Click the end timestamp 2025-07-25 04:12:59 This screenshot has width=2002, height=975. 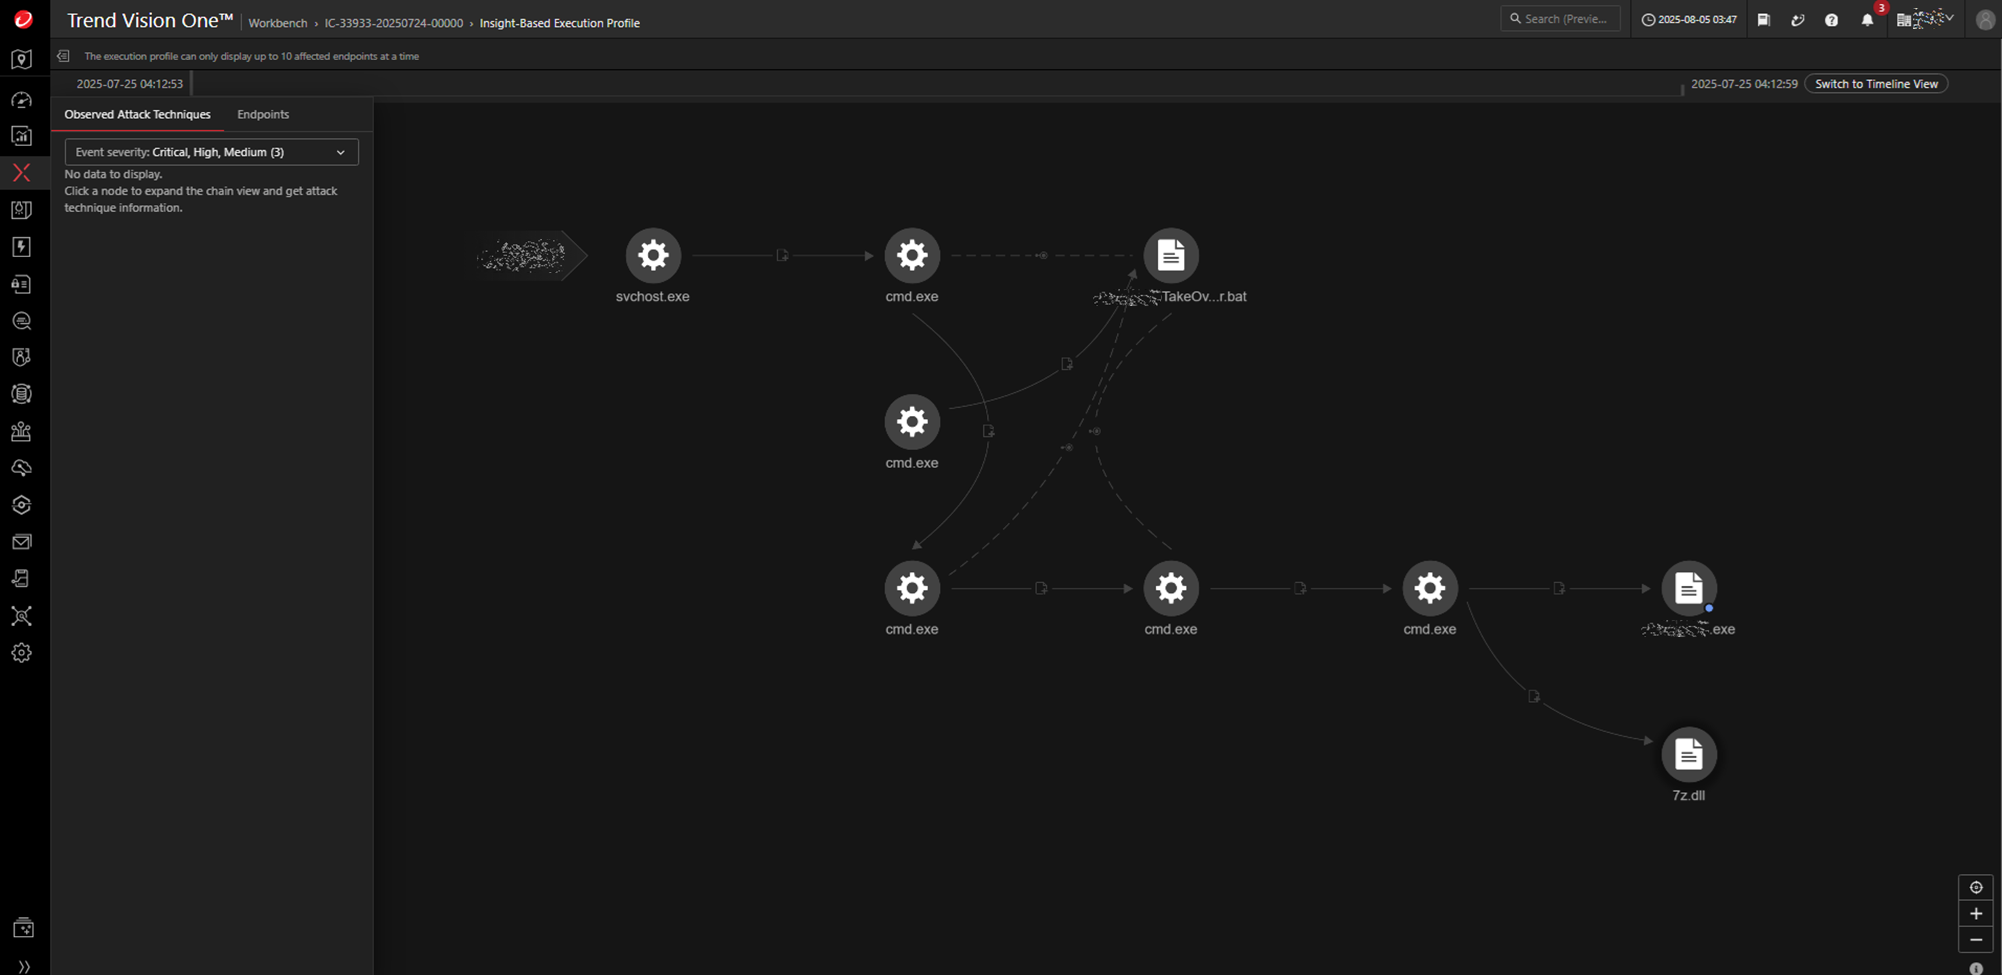click(x=1744, y=84)
